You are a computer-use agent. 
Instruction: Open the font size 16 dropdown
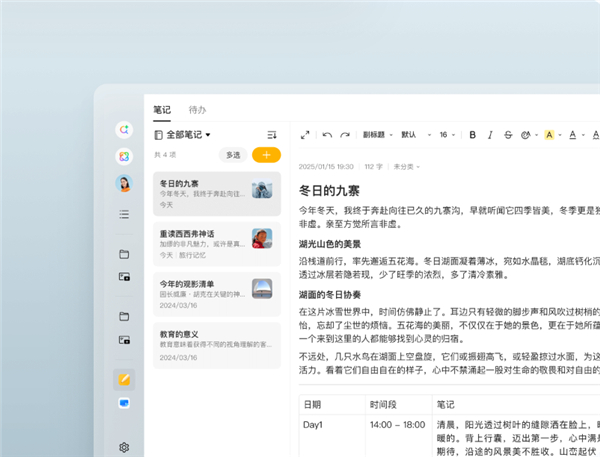(x=447, y=135)
